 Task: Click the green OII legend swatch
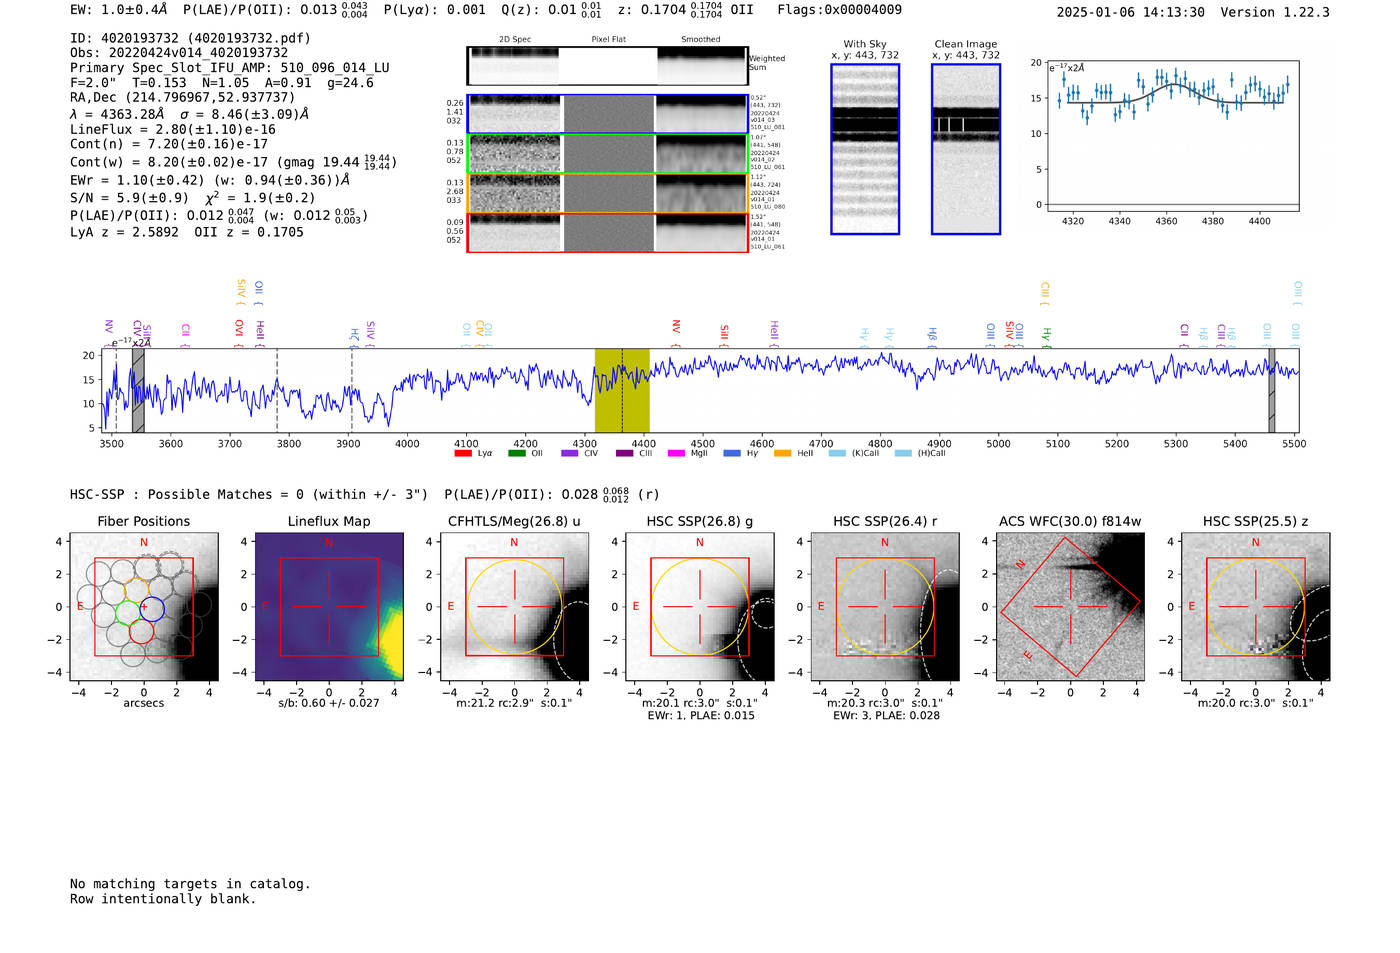tap(517, 454)
